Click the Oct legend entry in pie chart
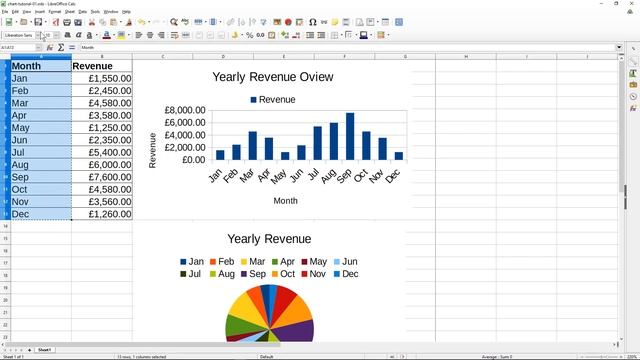Viewport: 640px width, 360px height. click(283, 274)
